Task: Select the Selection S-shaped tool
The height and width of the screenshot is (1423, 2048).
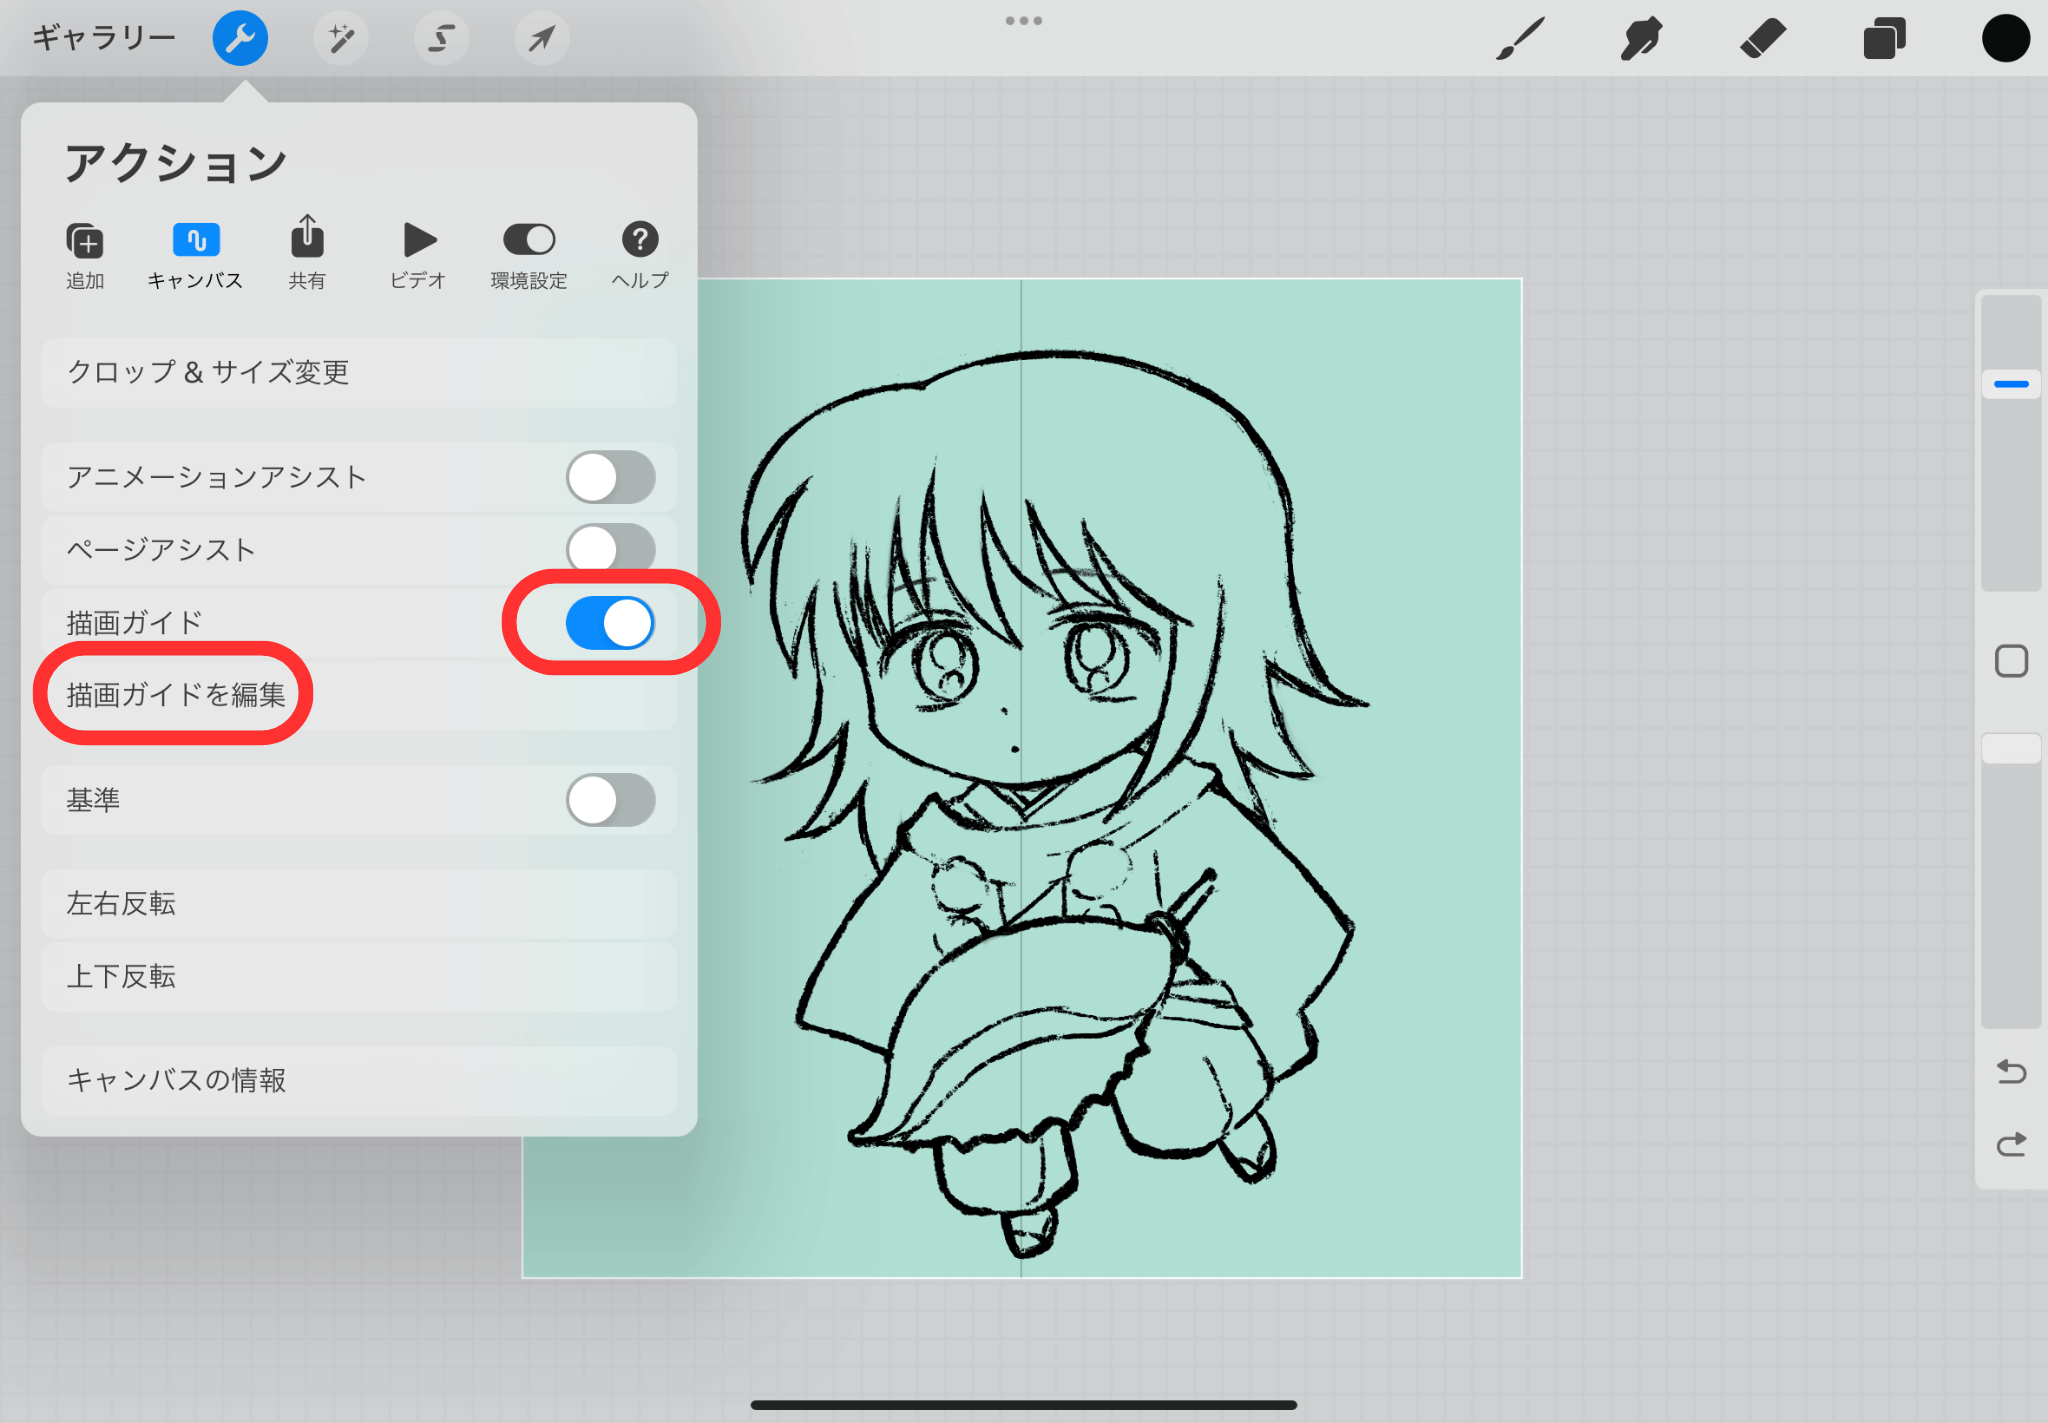Action: tap(441, 39)
